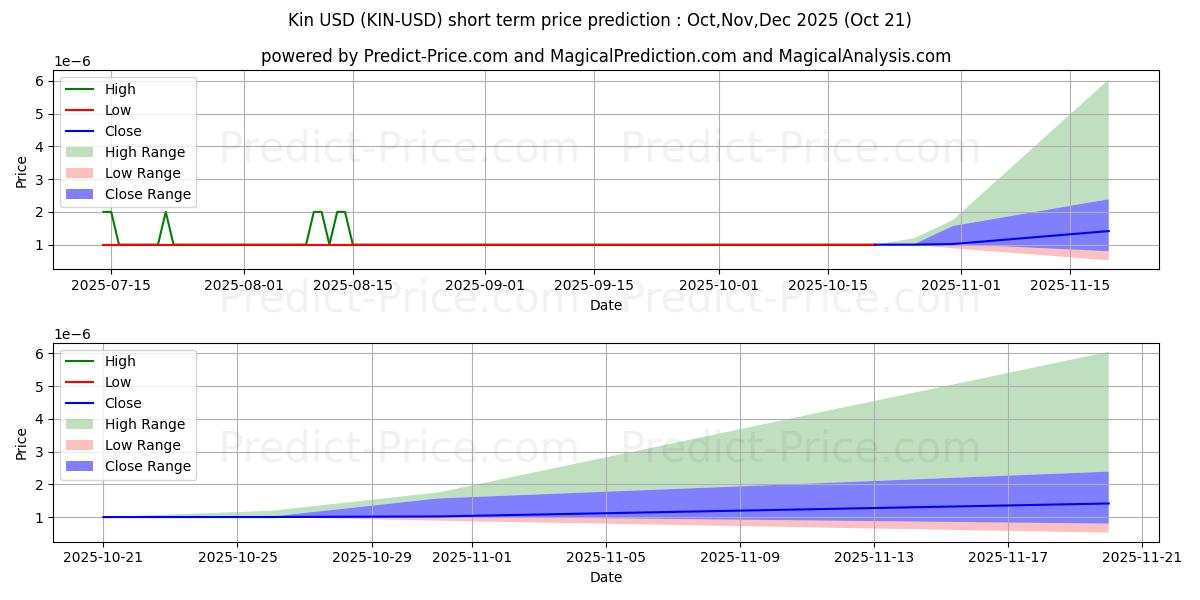Click the 2025-10-21 tick label on bottom chart
This screenshot has width=1200, height=600.
pos(102,557)
